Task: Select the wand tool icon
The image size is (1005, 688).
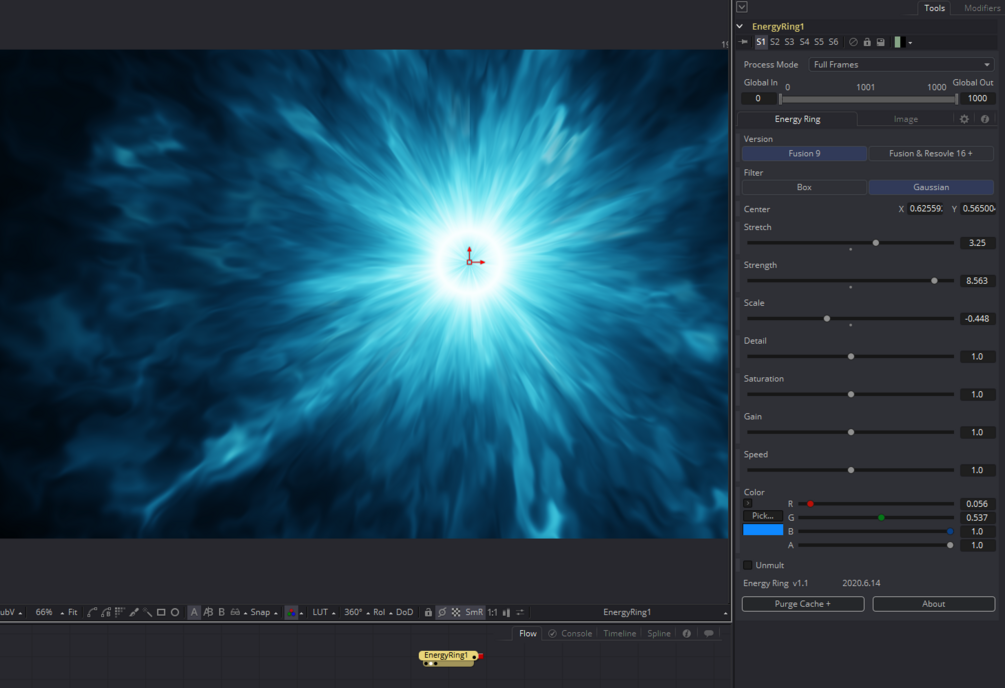Action: pos(147,612)
